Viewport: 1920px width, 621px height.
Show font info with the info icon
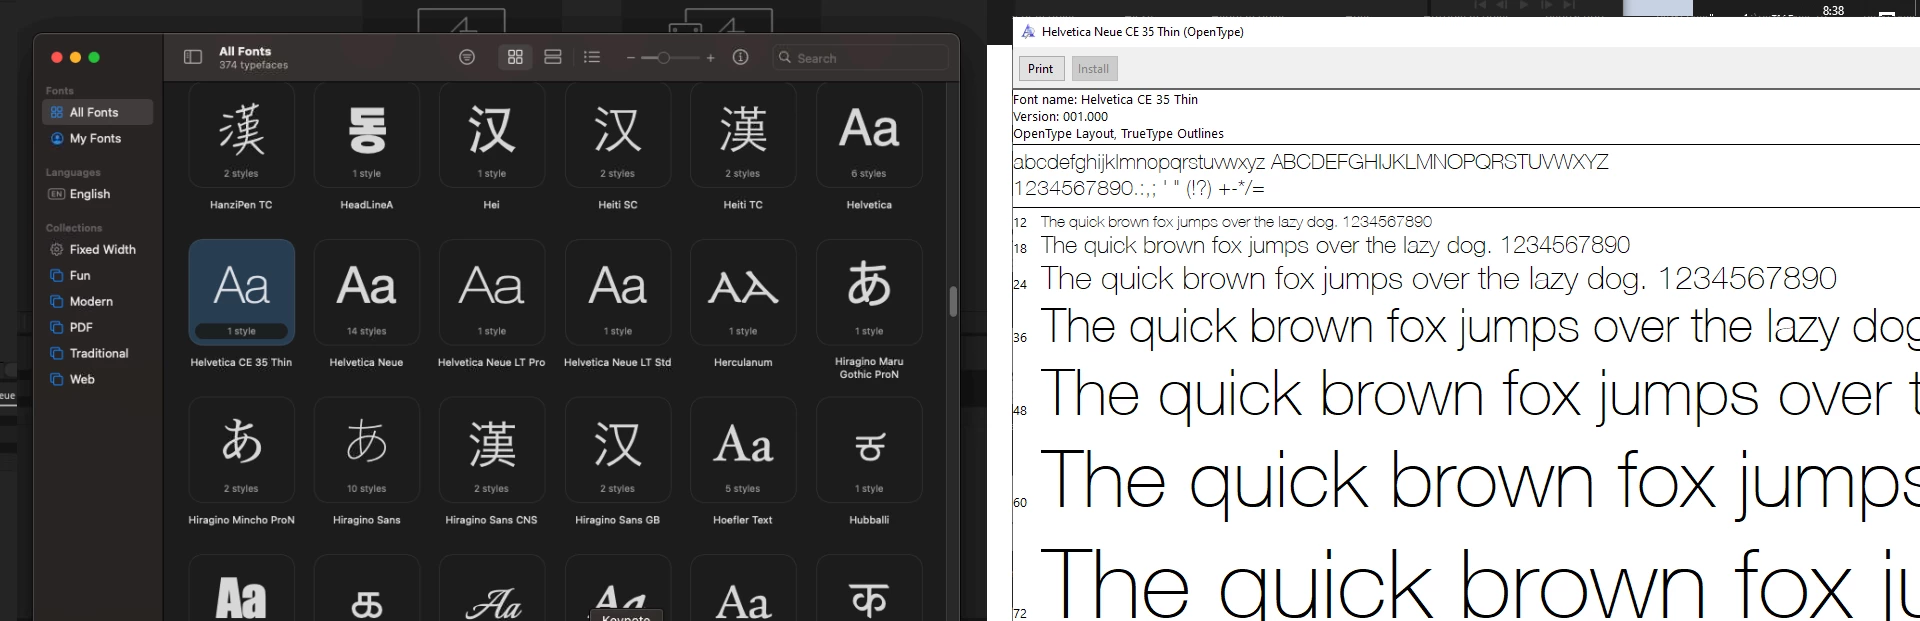coord(741,58)
